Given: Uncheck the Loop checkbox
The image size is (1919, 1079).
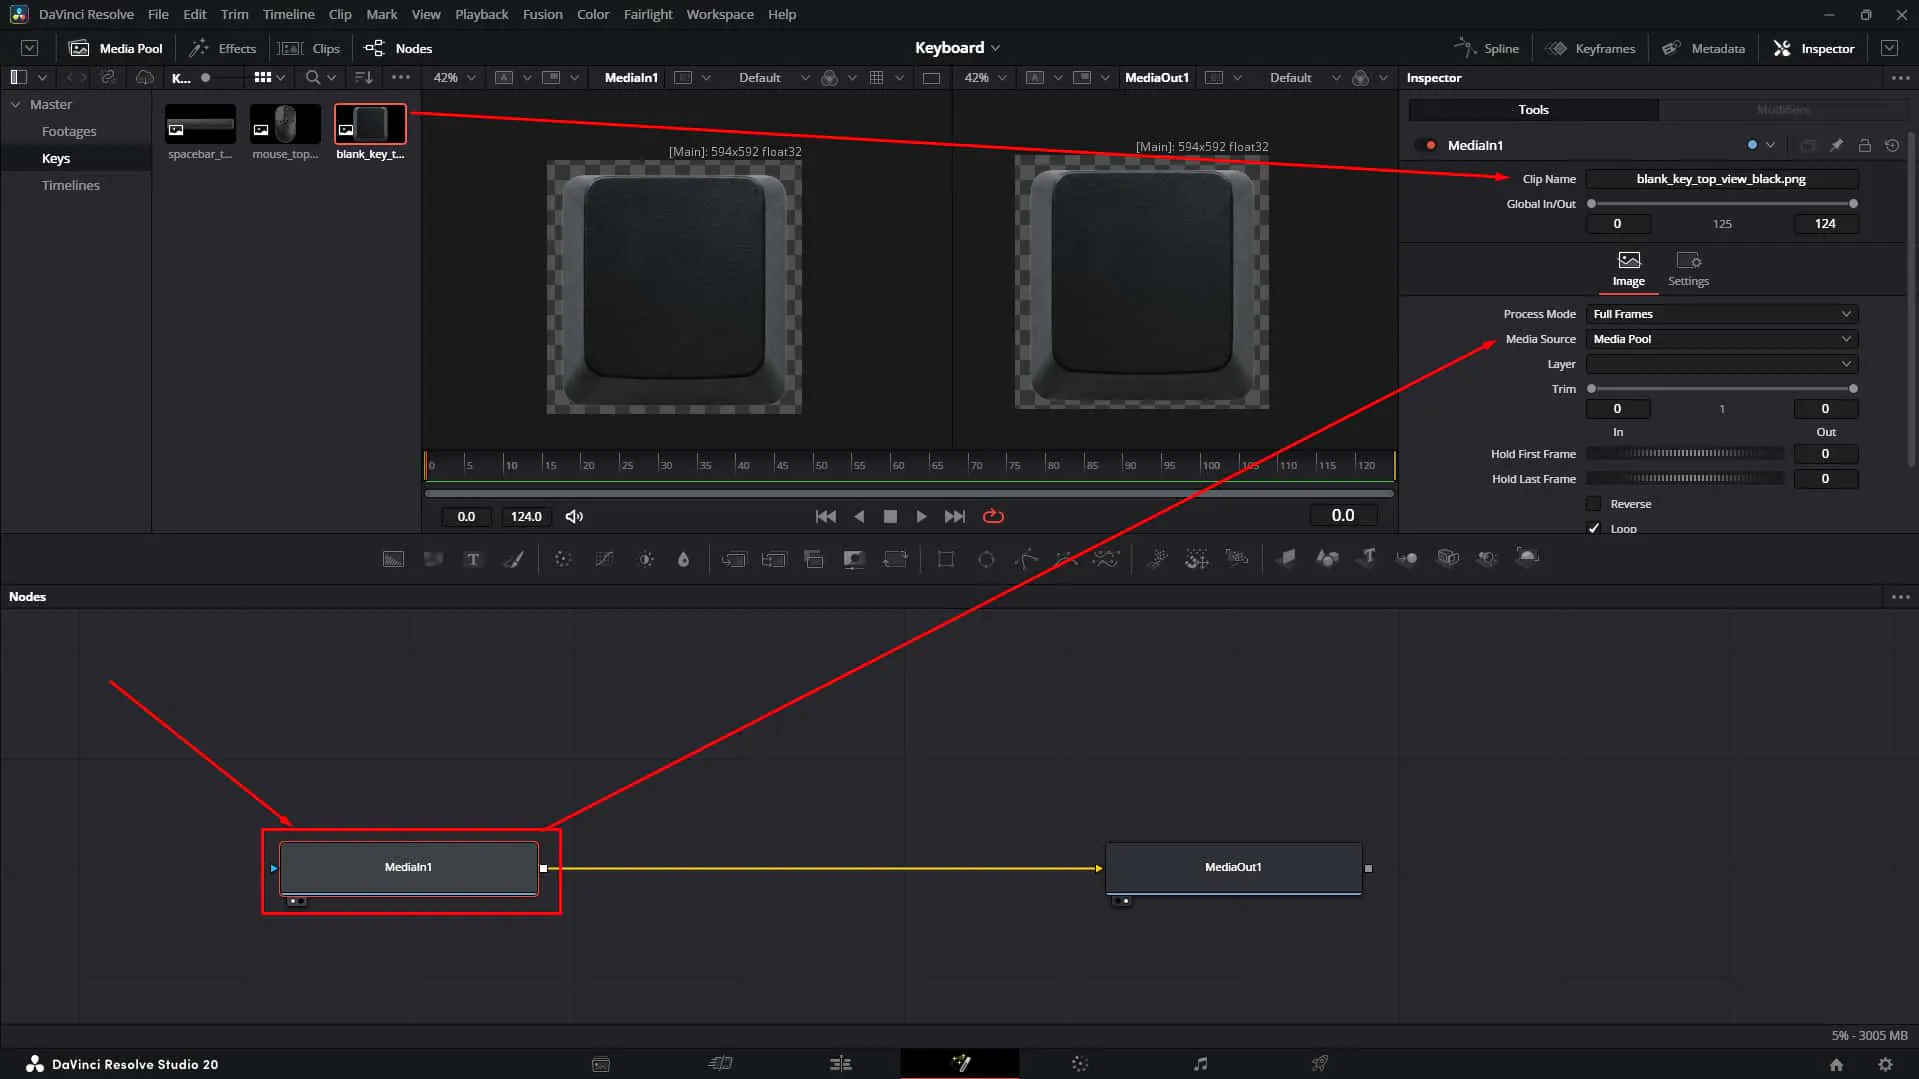Looking at the screenshot, I should 1593,528.
